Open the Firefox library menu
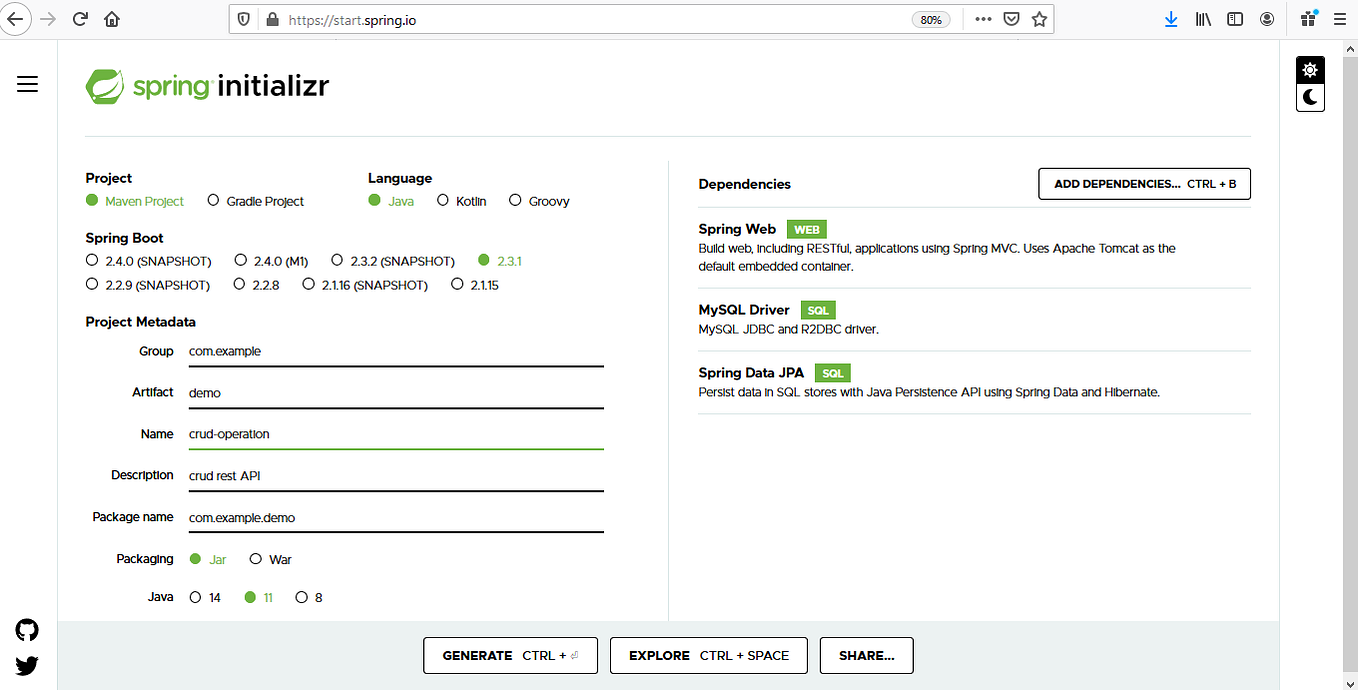 [x=1203, y=18]
